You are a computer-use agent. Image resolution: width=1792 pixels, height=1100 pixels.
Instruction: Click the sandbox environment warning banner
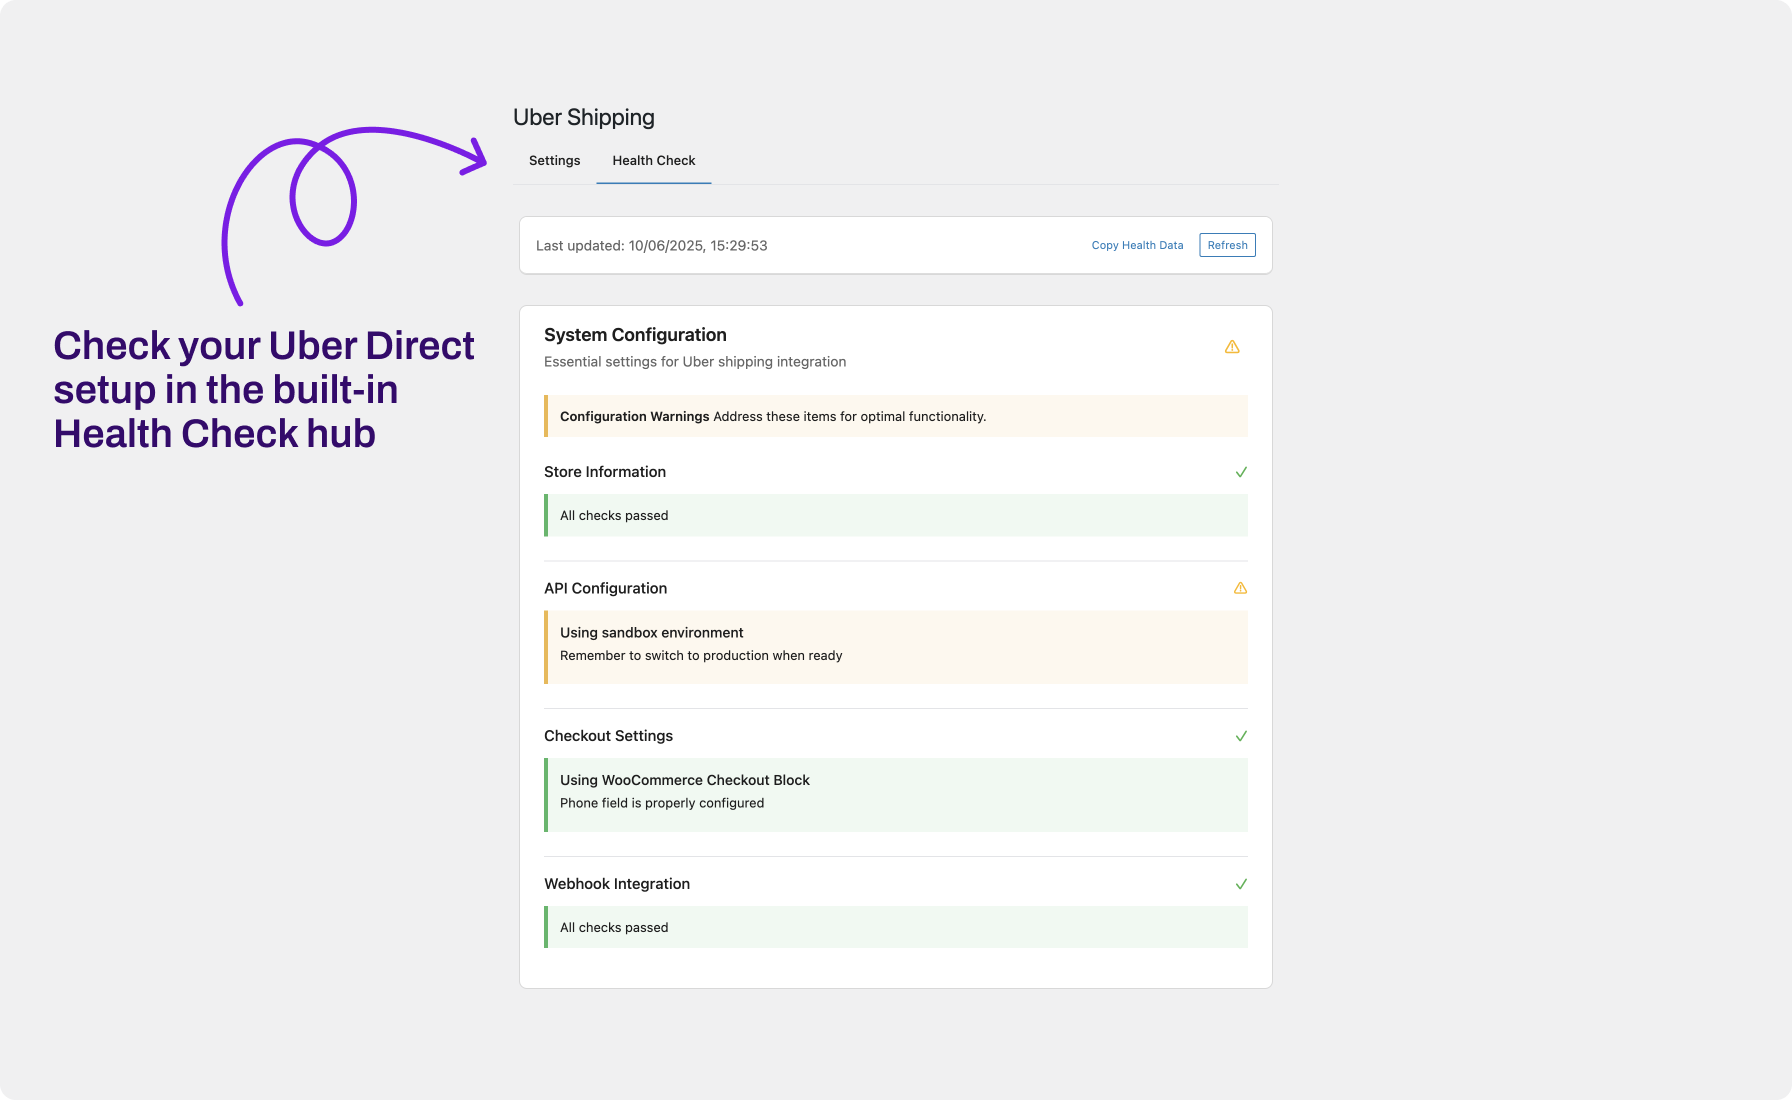click(896, 646)
